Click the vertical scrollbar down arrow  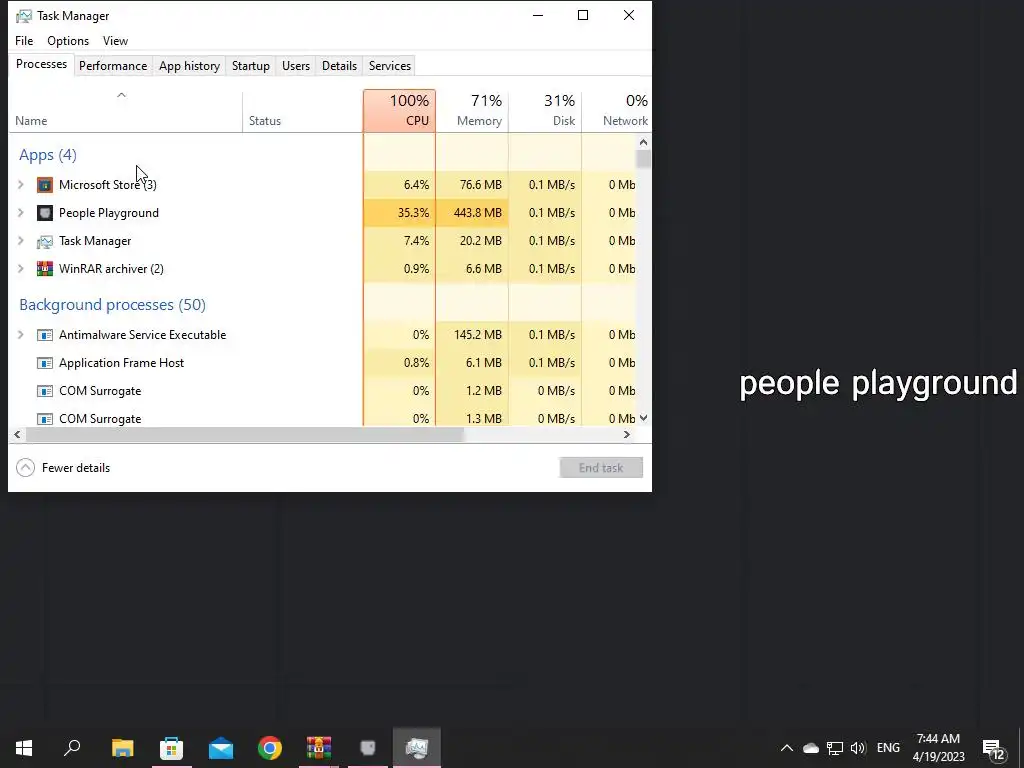coord(643,418)
